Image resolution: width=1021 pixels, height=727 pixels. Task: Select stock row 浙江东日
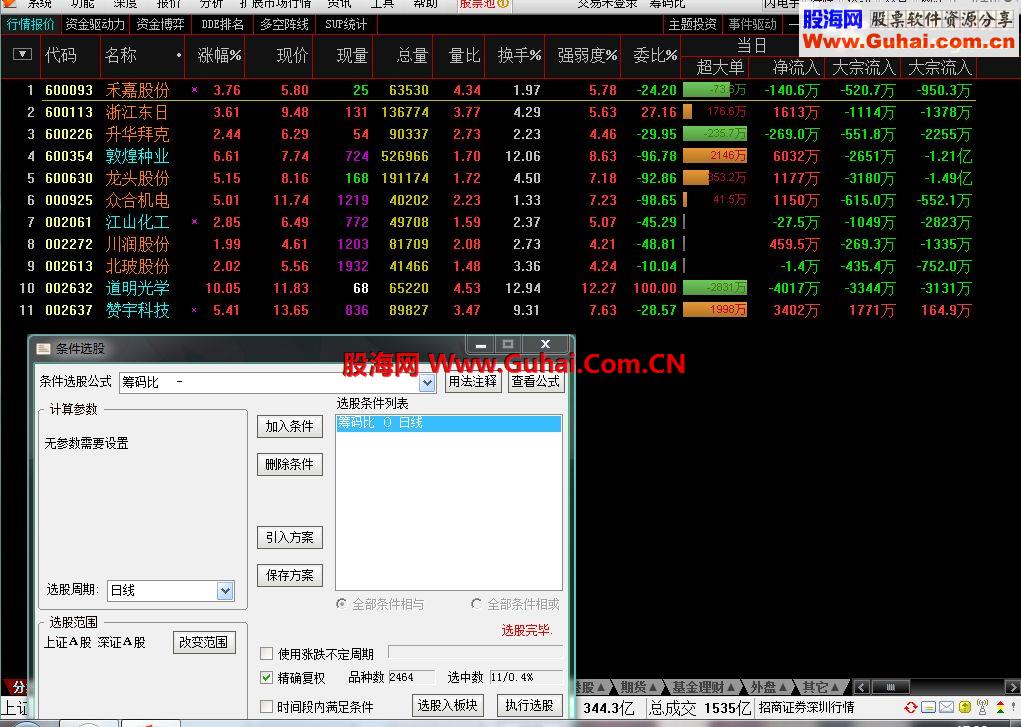pyautogui.click(x=488, y=112)
